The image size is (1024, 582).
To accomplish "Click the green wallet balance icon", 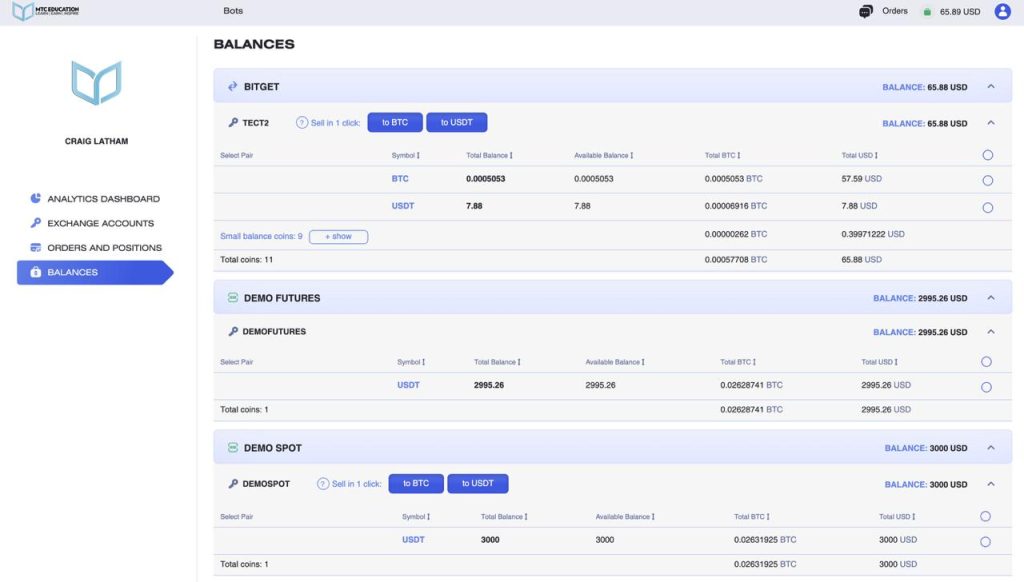I will pyautogui.click(x=926, y=12).
